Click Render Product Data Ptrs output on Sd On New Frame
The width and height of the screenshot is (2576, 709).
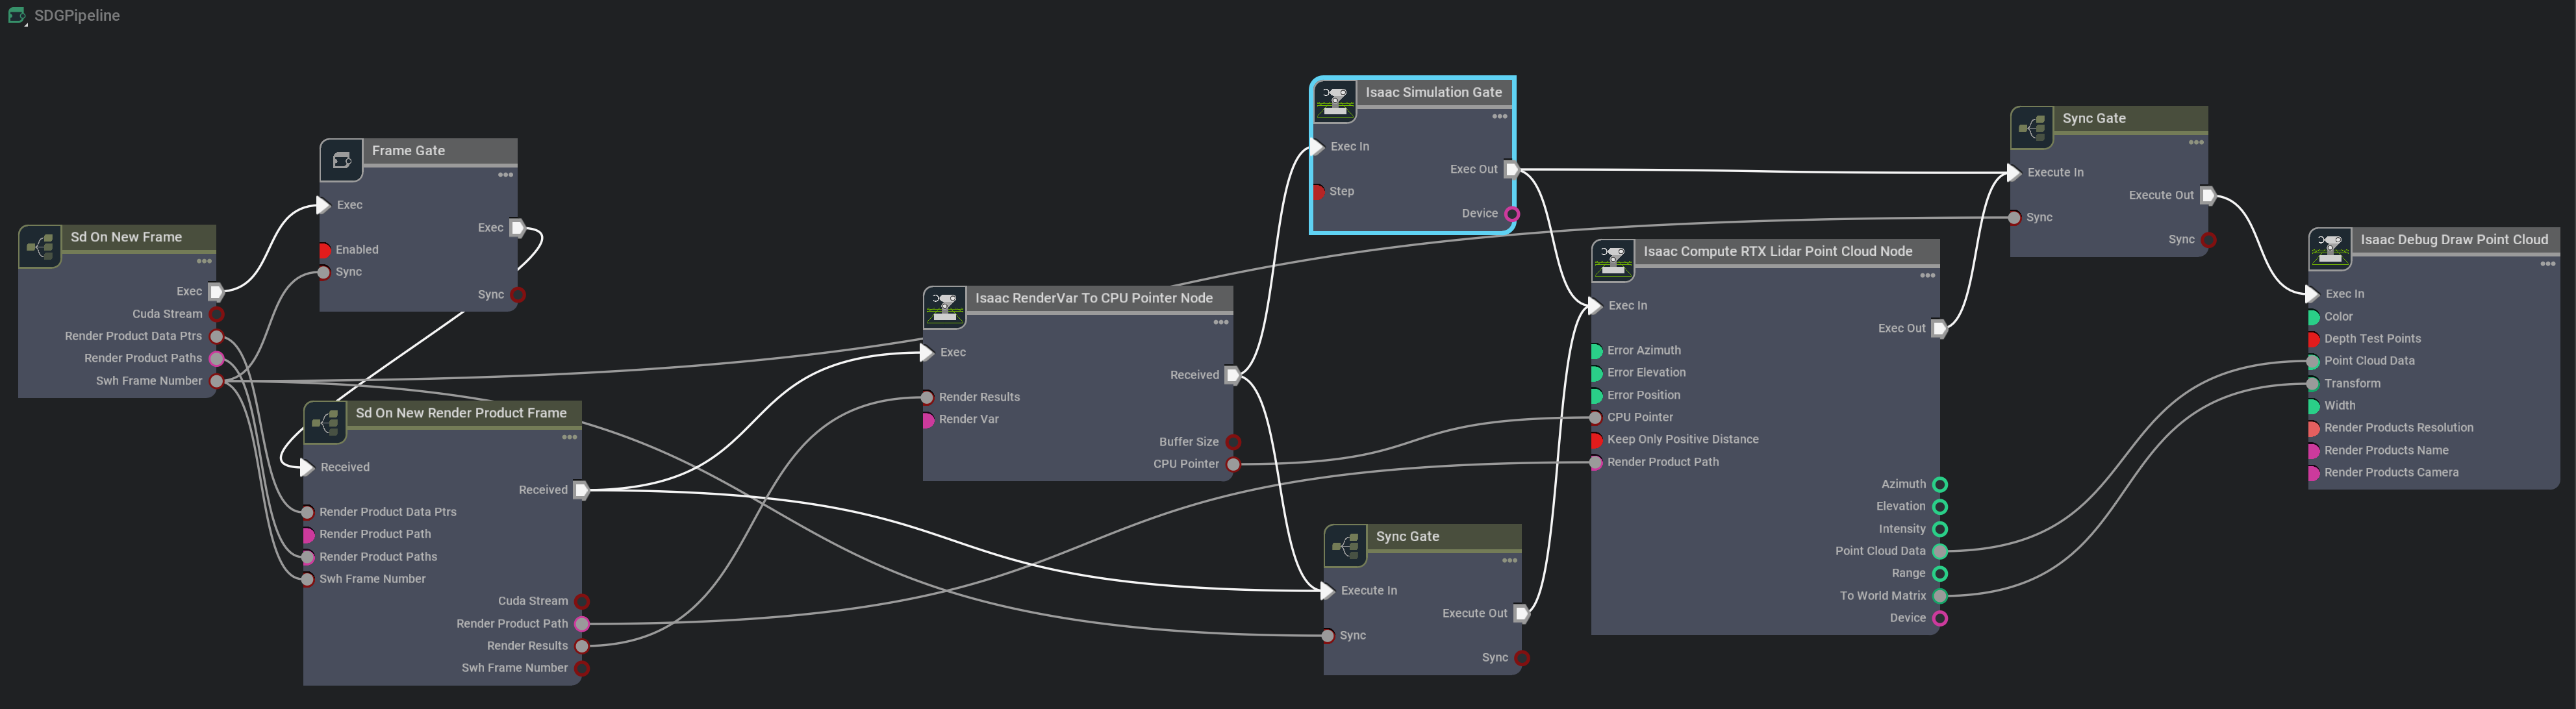216,336
